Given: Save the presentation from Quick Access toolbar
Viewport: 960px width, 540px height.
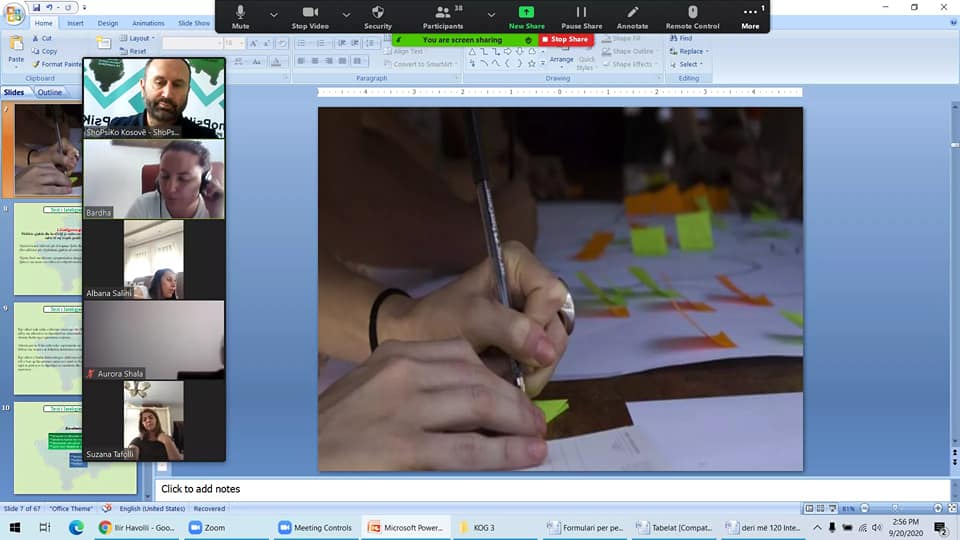Looking at the screenshot, I should coord(36,7).
